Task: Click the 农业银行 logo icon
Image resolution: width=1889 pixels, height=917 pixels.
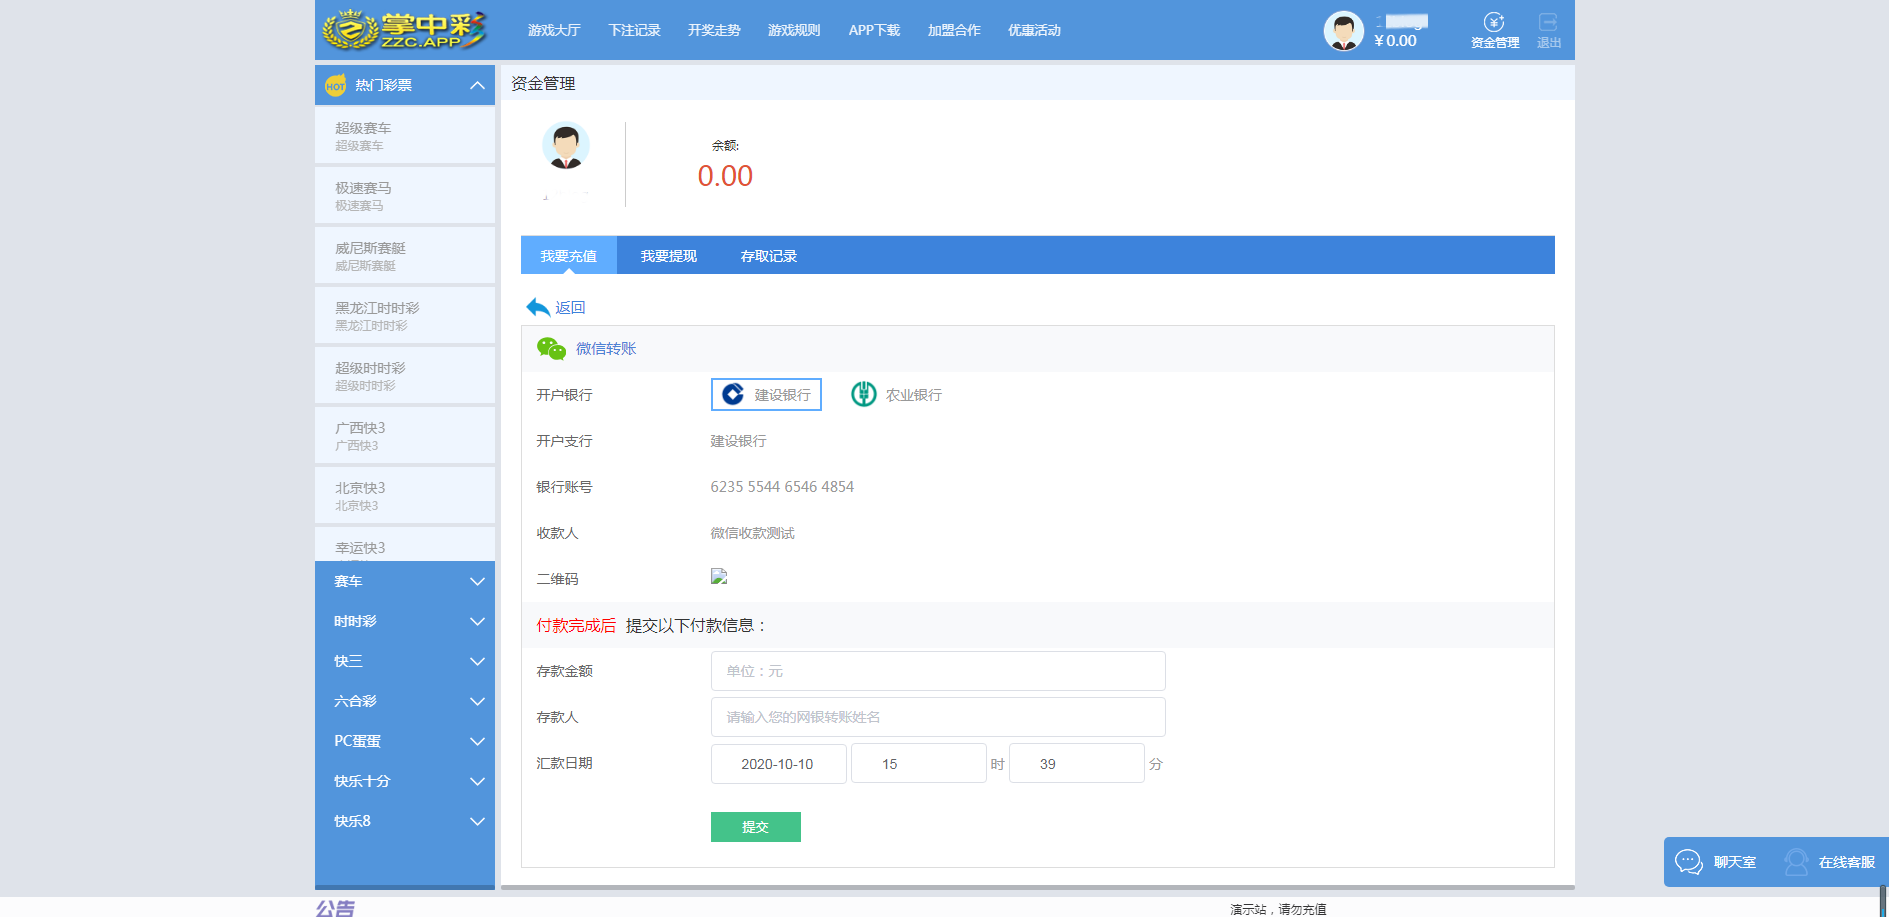Action: tap(864, 395)
